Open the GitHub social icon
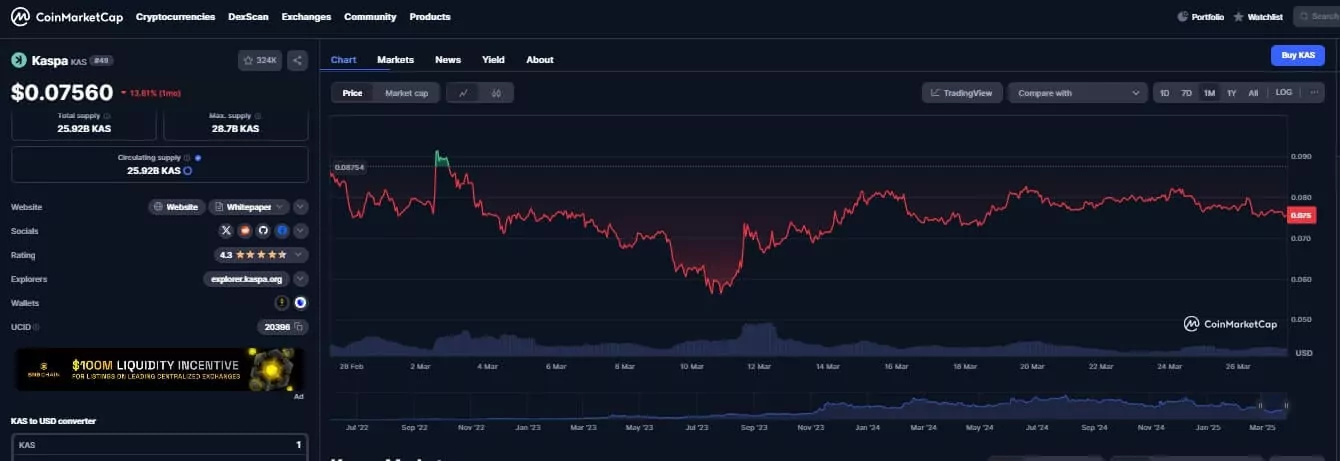The image size is (1340, 461). coord(263,231)
